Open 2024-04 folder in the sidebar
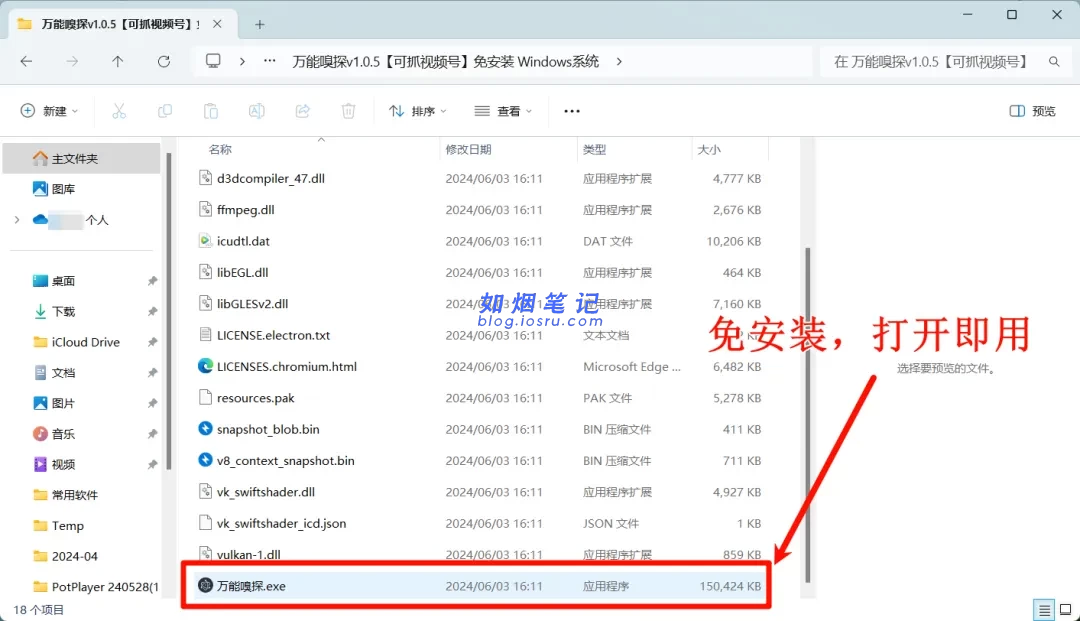 click(x=65, y=556)
